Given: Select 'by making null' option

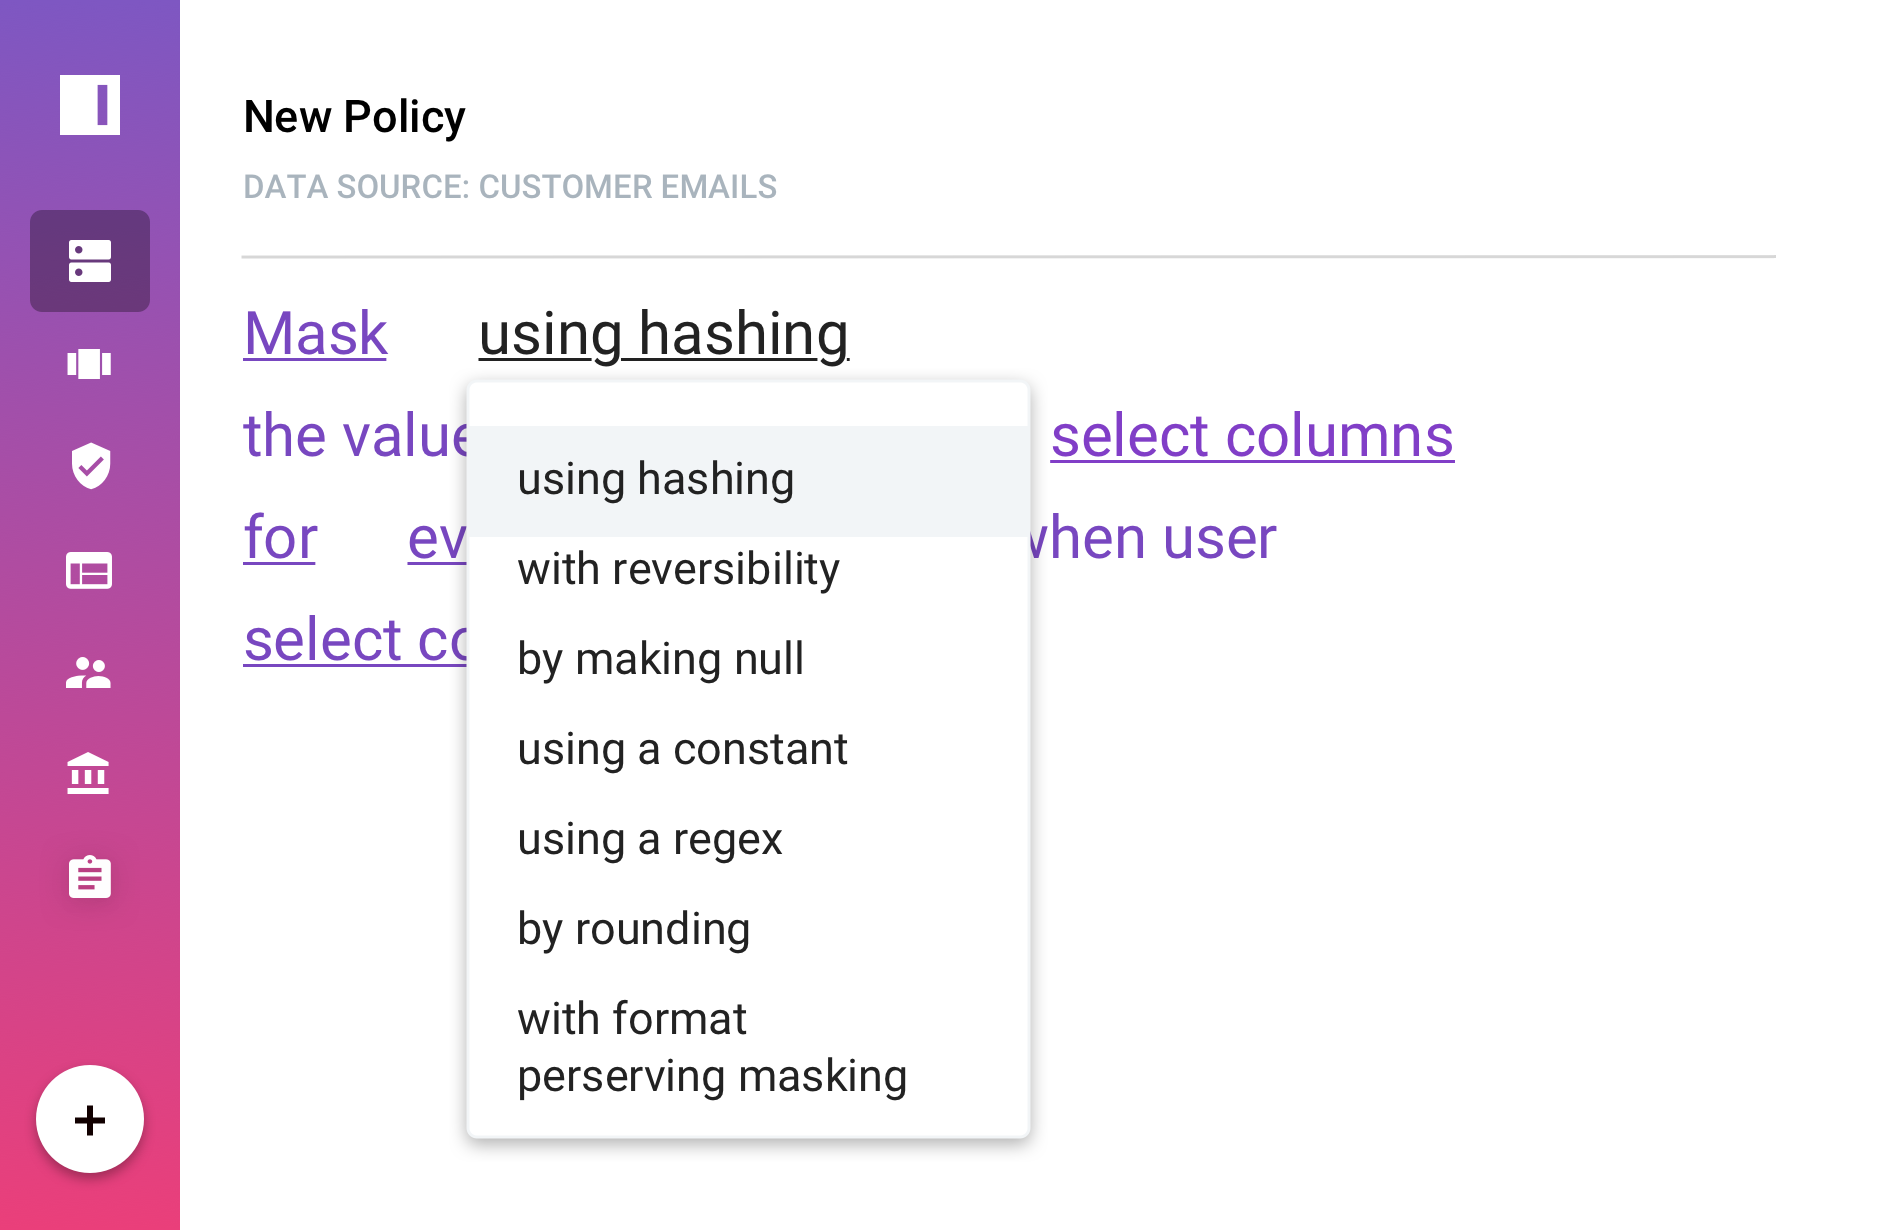Looking at the screenshot, I should point(661,660).
